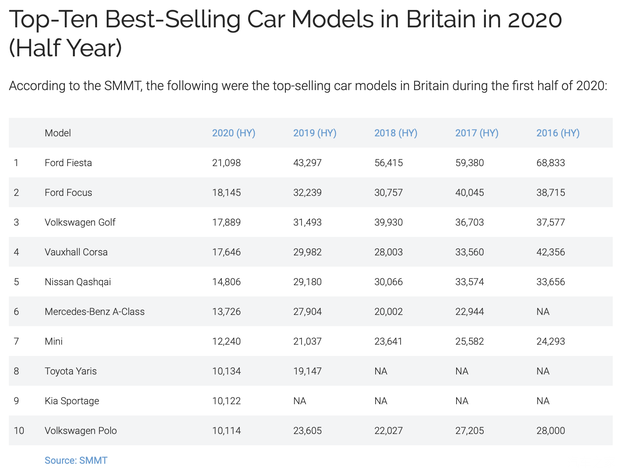Open the Source: SMMT link

(76, 460)
